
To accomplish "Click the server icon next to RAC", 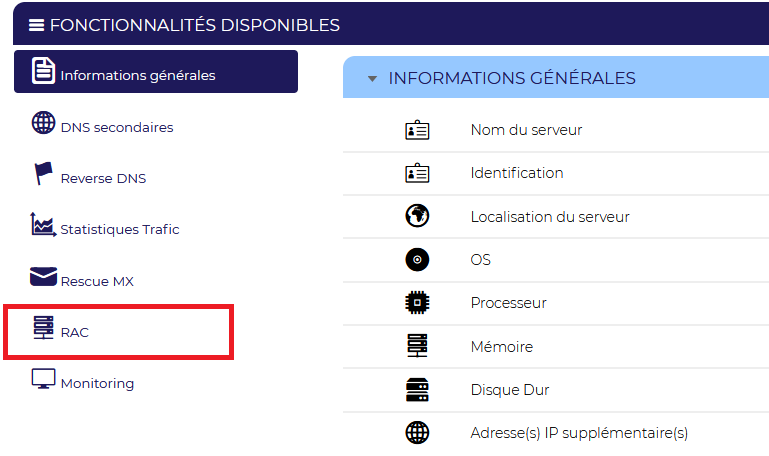I will coord(44,328).
